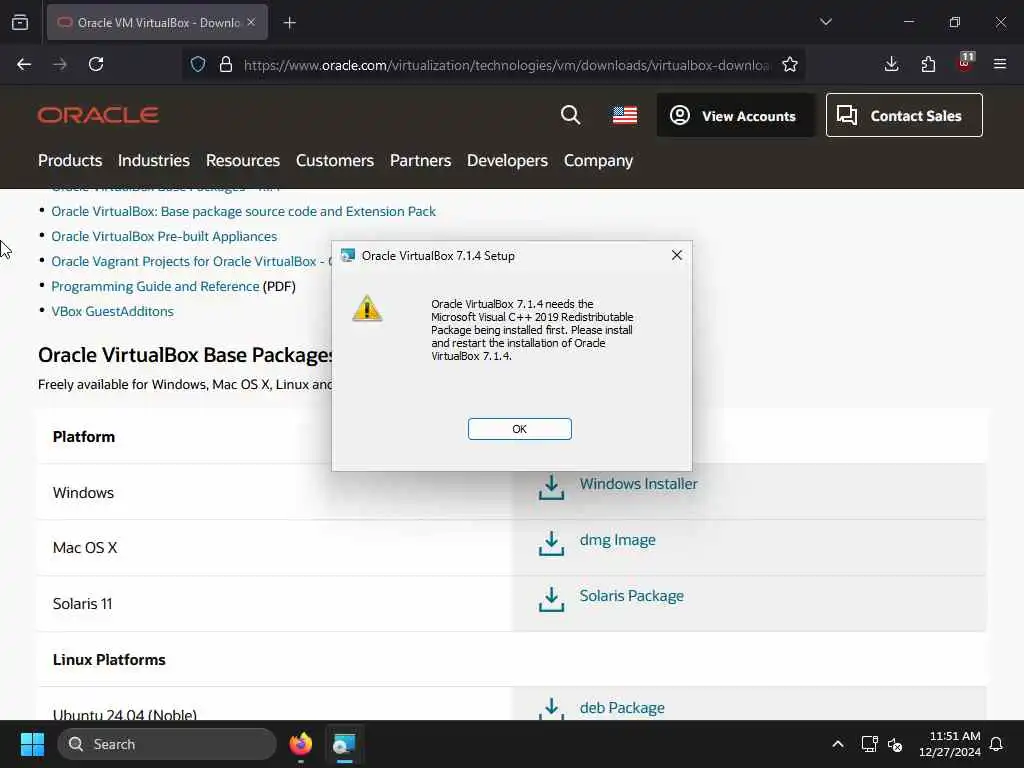Image resolution: width=1024 pixels, height=768 pixels.
Task: Go back to the previous page
Action: coord(24,64)
